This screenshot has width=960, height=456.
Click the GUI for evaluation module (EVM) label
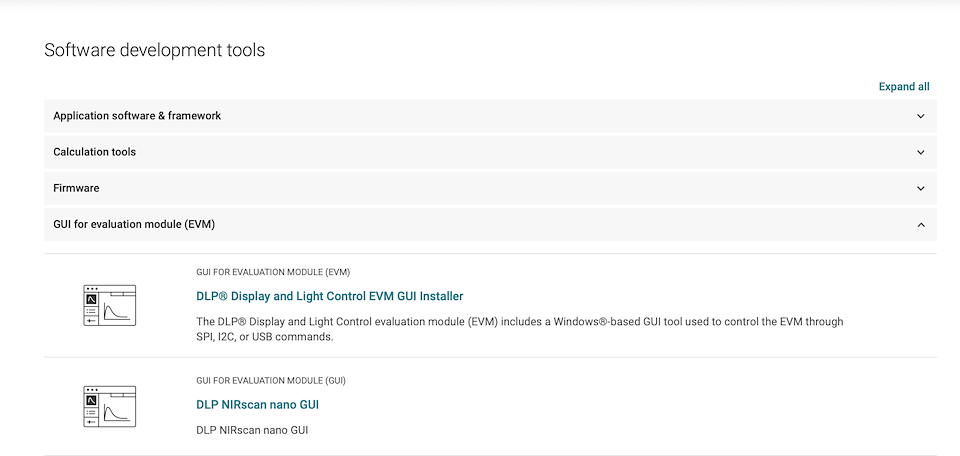pos(134,225)
